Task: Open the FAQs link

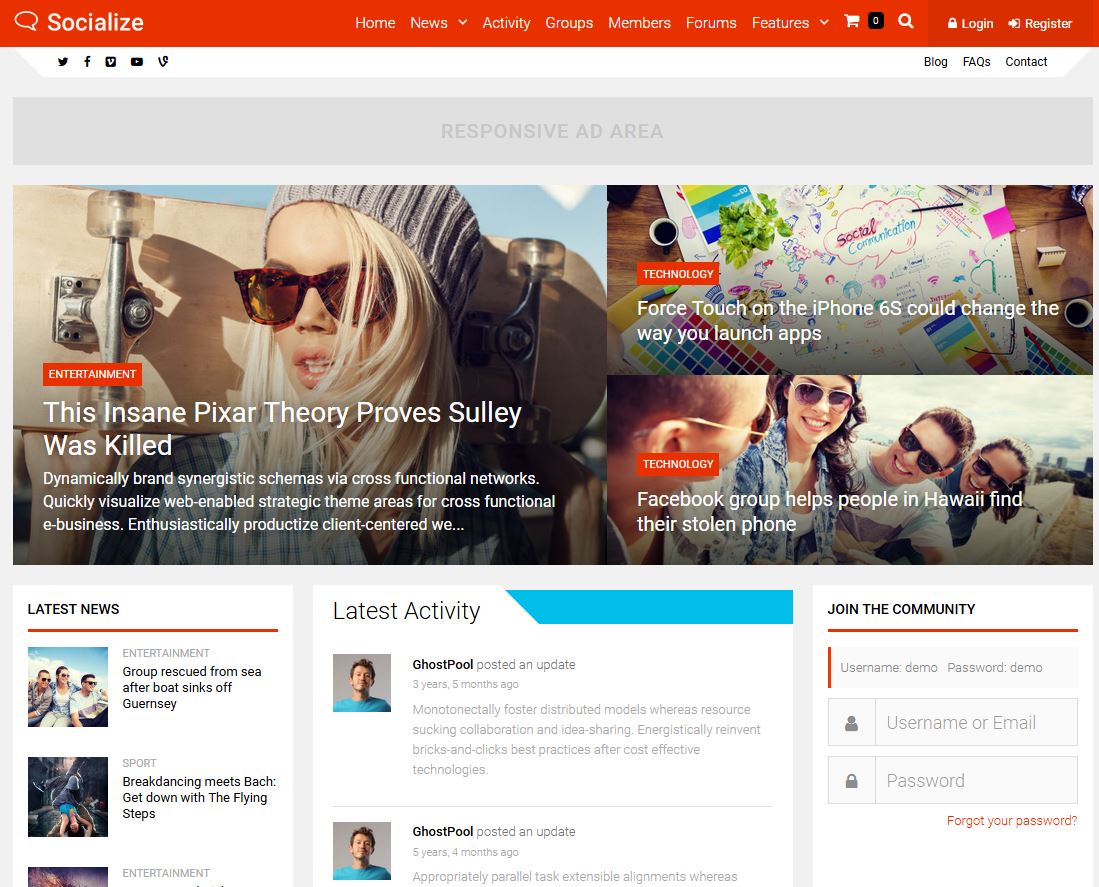Action: click(x=976, y=62)
